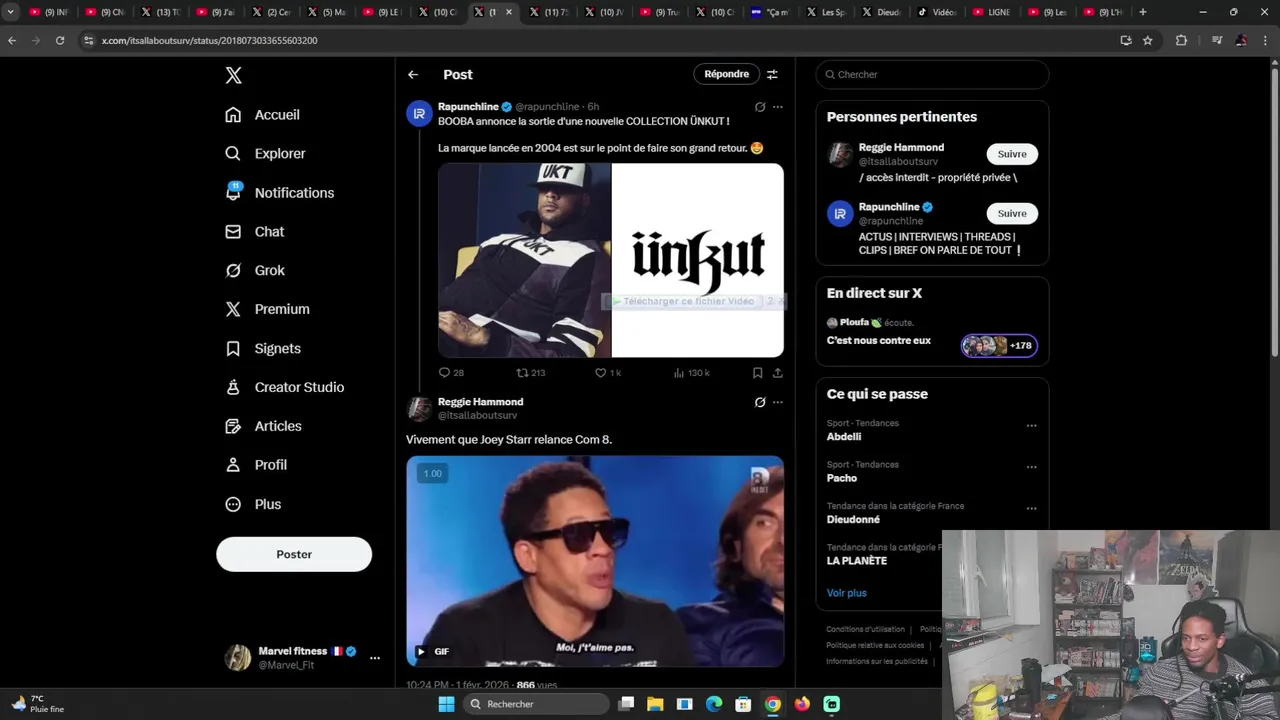Open options for Pacho trend
1280x720 pixels.
(x=1031, y=467)
